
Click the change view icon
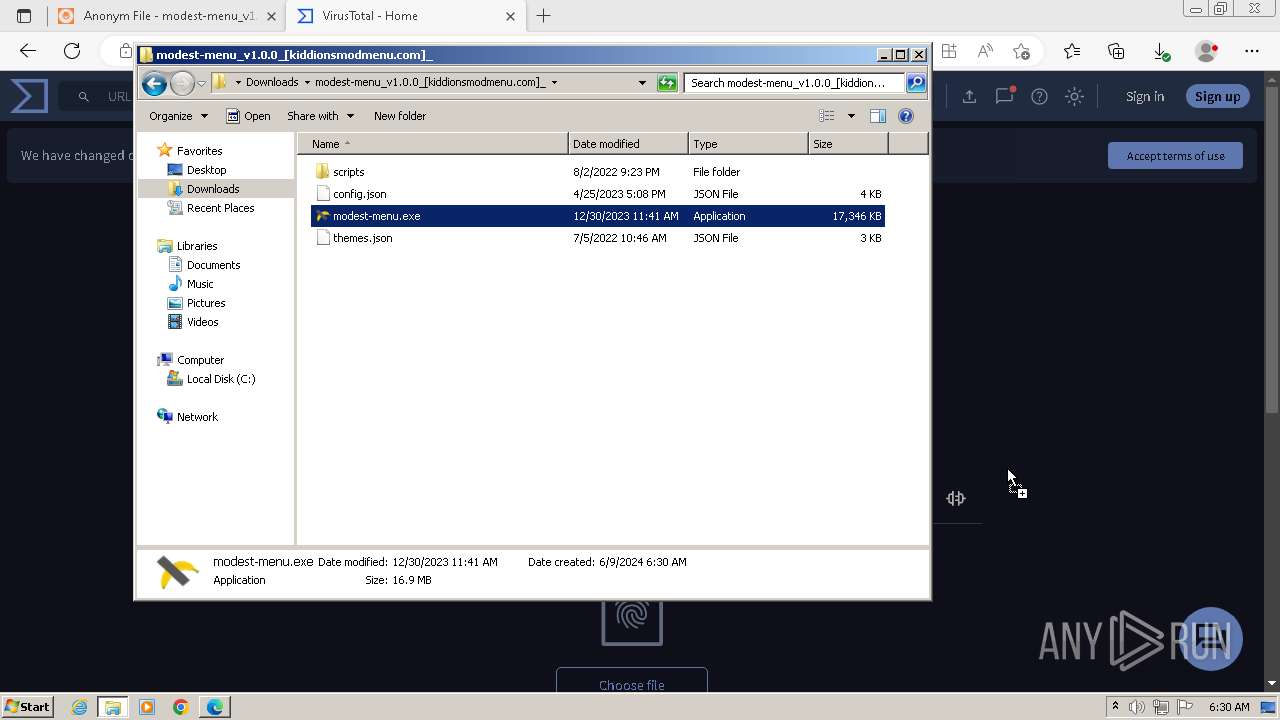[x=827, y=116]
